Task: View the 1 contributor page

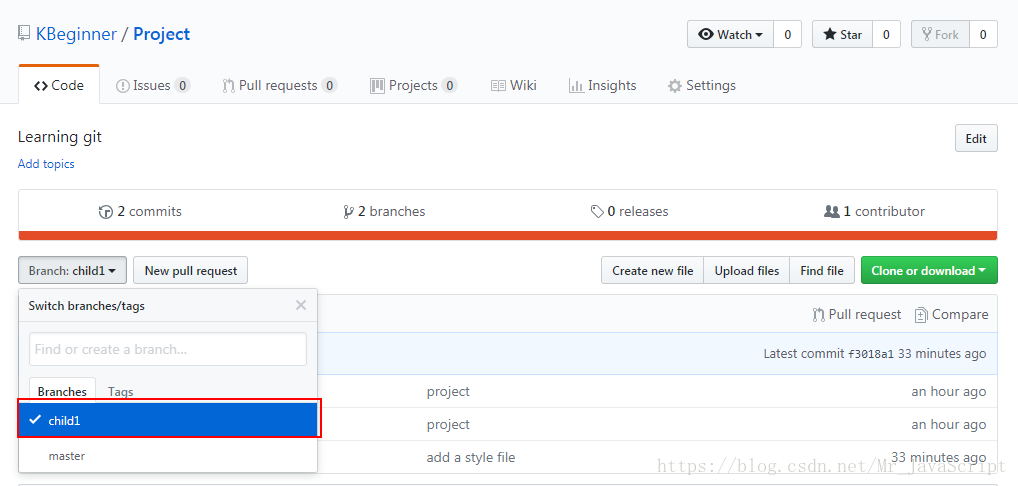Action: tap(875, 211)
